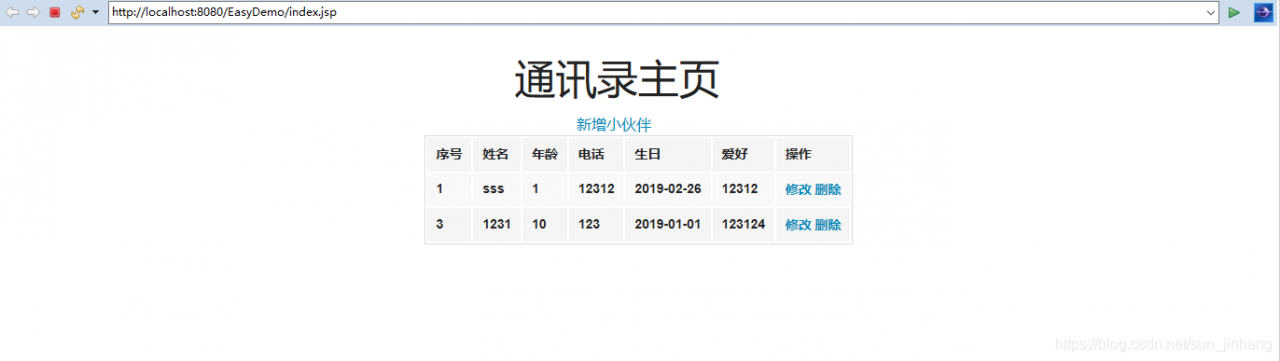This screenshot has height=361, width=1280.
Task: Open the dropdown arrow beside the refresh icon
Action: coord(95,12)
